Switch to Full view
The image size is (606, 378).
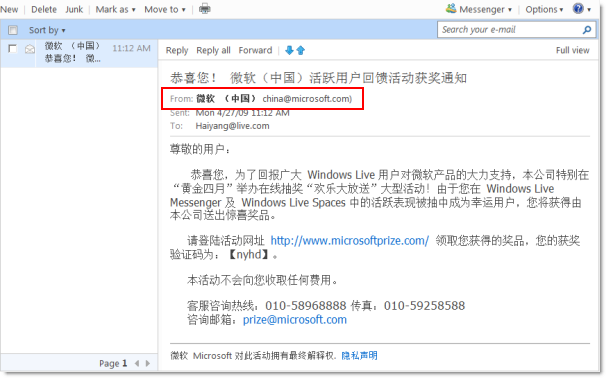[x=572, y=50]
